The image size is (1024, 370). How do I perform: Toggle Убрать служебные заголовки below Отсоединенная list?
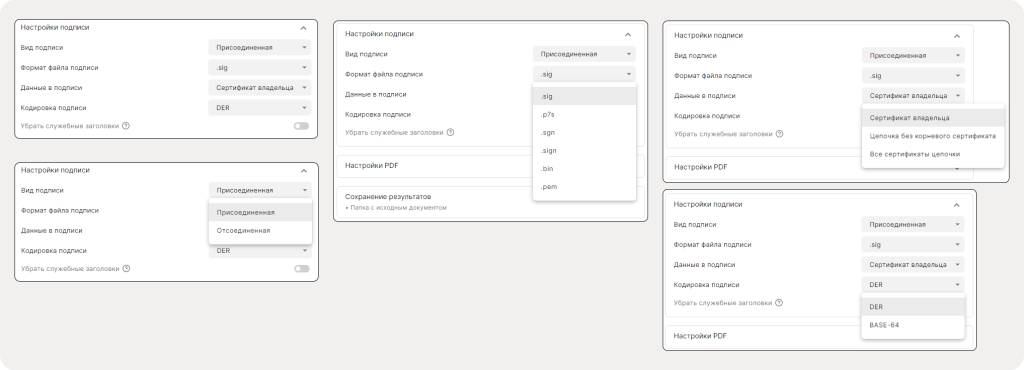pos(301,268)
